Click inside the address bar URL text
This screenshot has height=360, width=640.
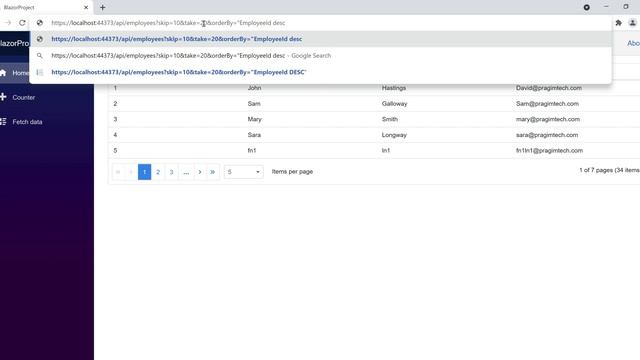(x=168, y=23)
